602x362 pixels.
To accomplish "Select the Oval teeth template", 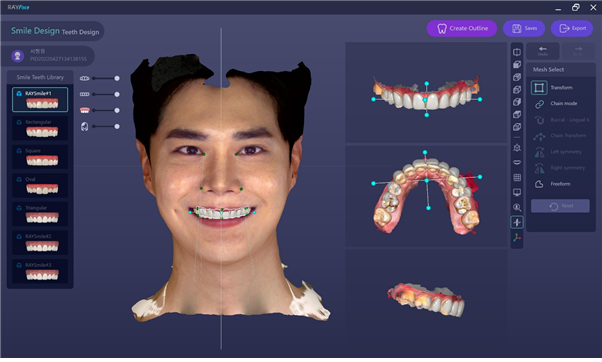I will [40, 185].
